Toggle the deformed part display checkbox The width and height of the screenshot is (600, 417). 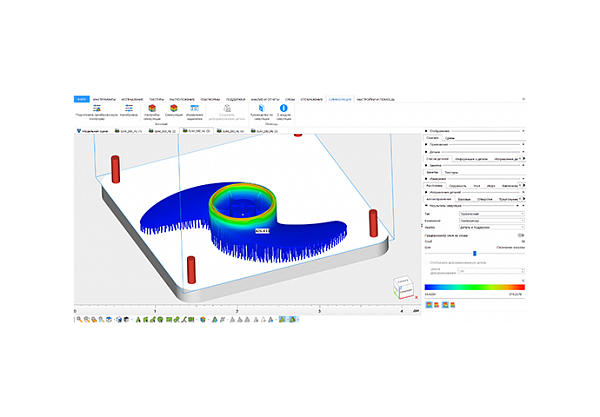coord(427,261)
